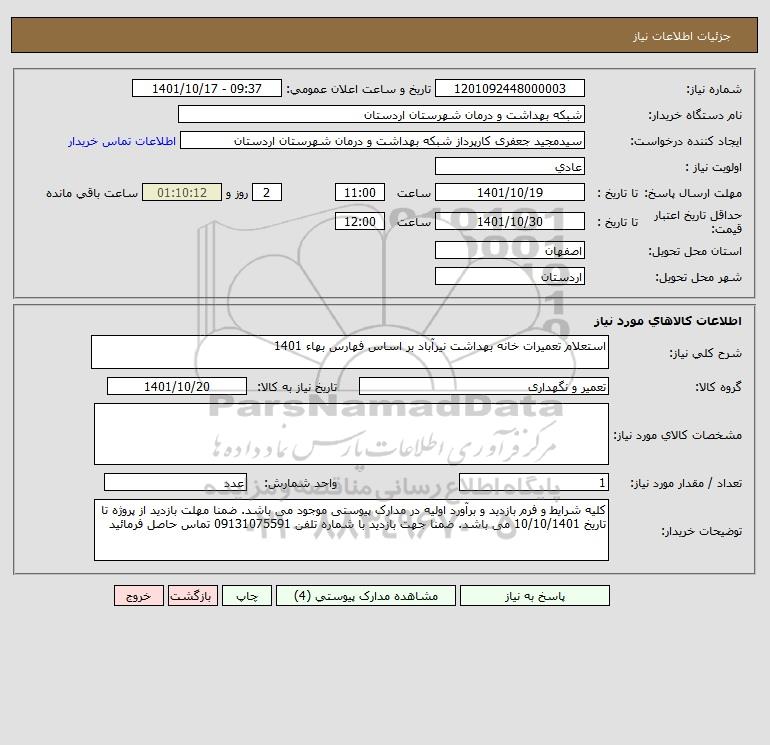Click the goods group field تعمیر و نگهداری

pyautogui.click(x=484, y=386)
